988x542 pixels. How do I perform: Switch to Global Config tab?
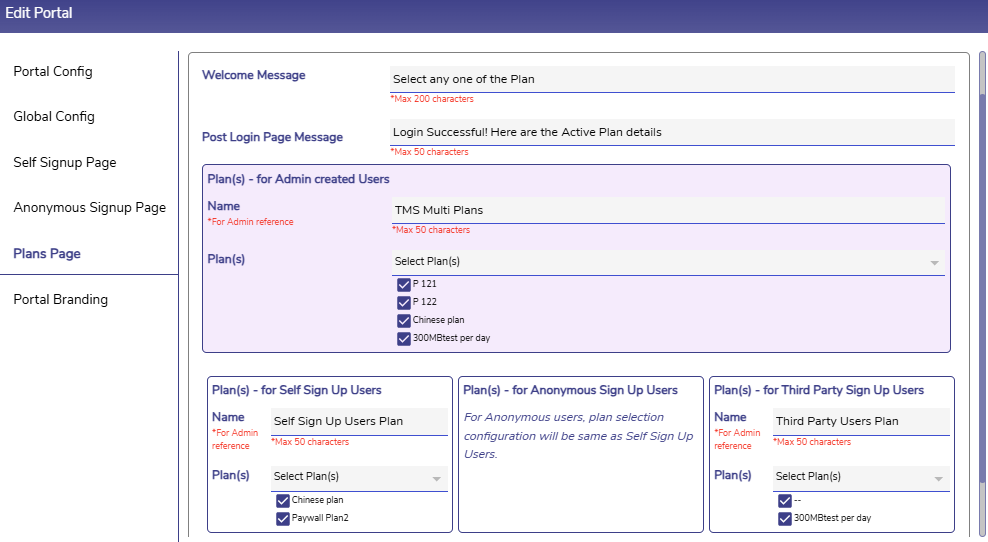point(54,117)
